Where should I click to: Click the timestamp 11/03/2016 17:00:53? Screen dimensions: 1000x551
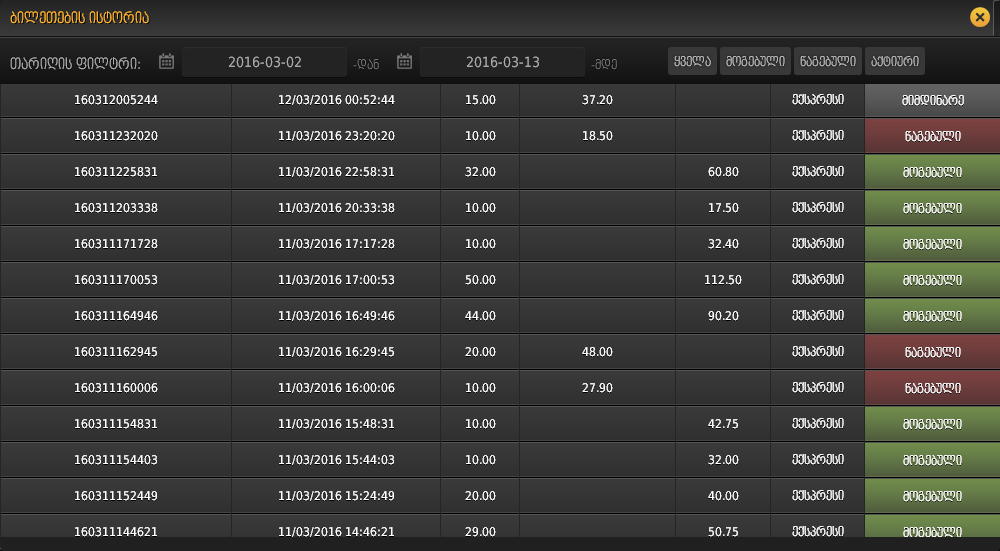(x=336, y=280)
